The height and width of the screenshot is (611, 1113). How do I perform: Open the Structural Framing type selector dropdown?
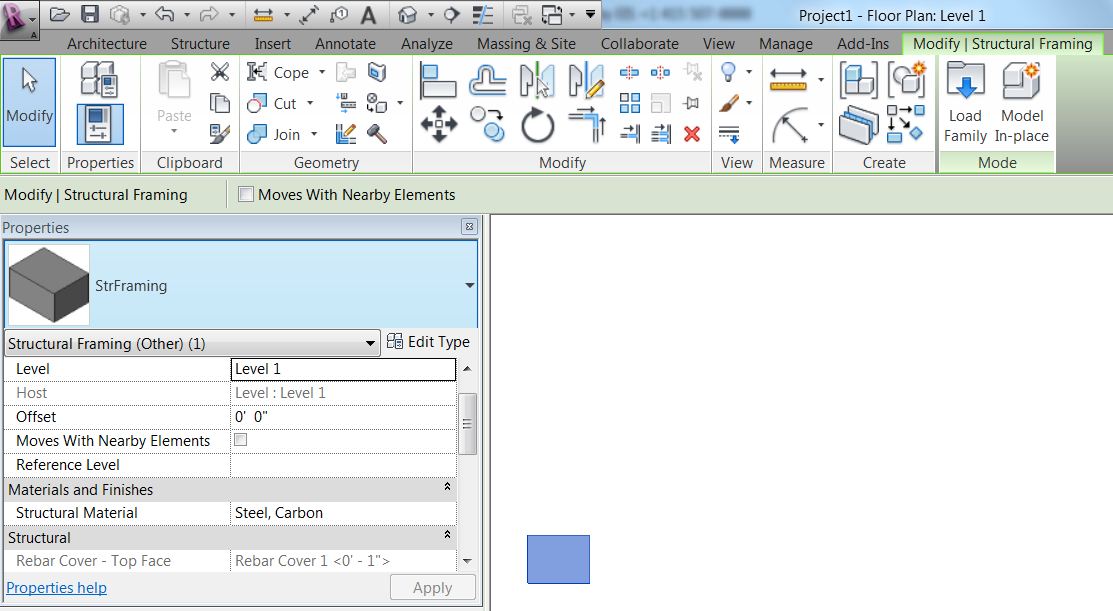click(370, 343)
